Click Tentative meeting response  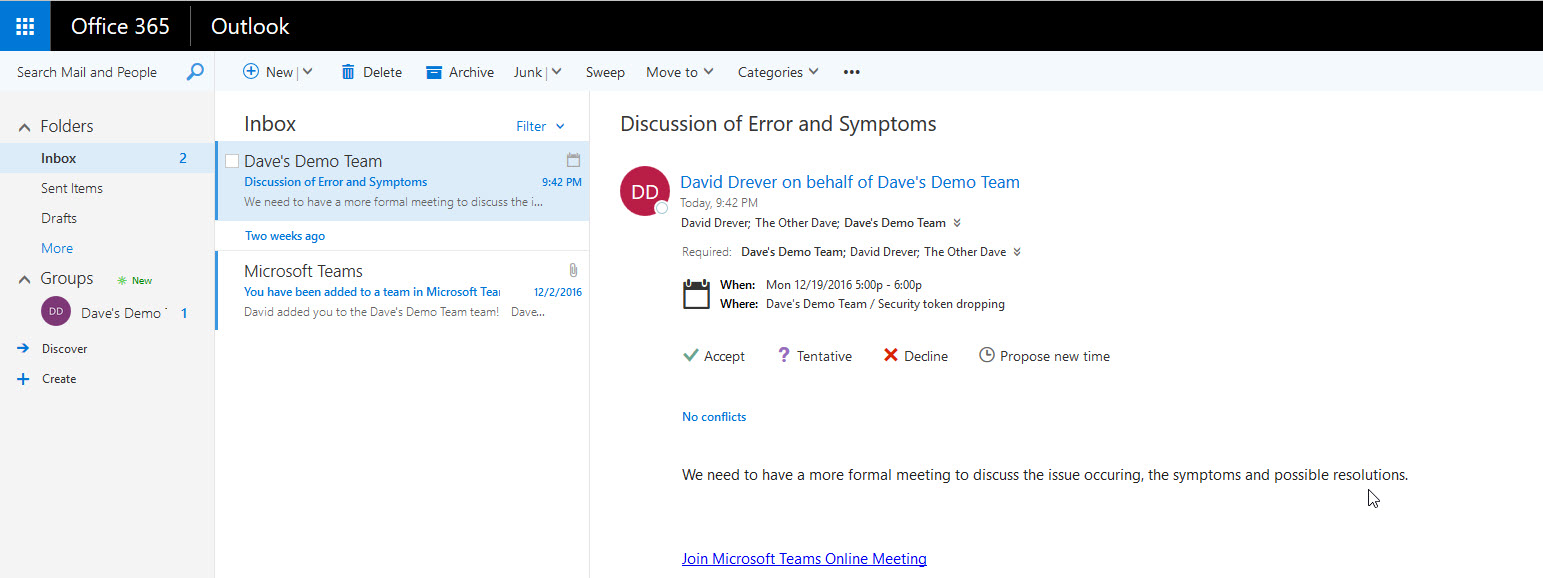click(815, 356)
